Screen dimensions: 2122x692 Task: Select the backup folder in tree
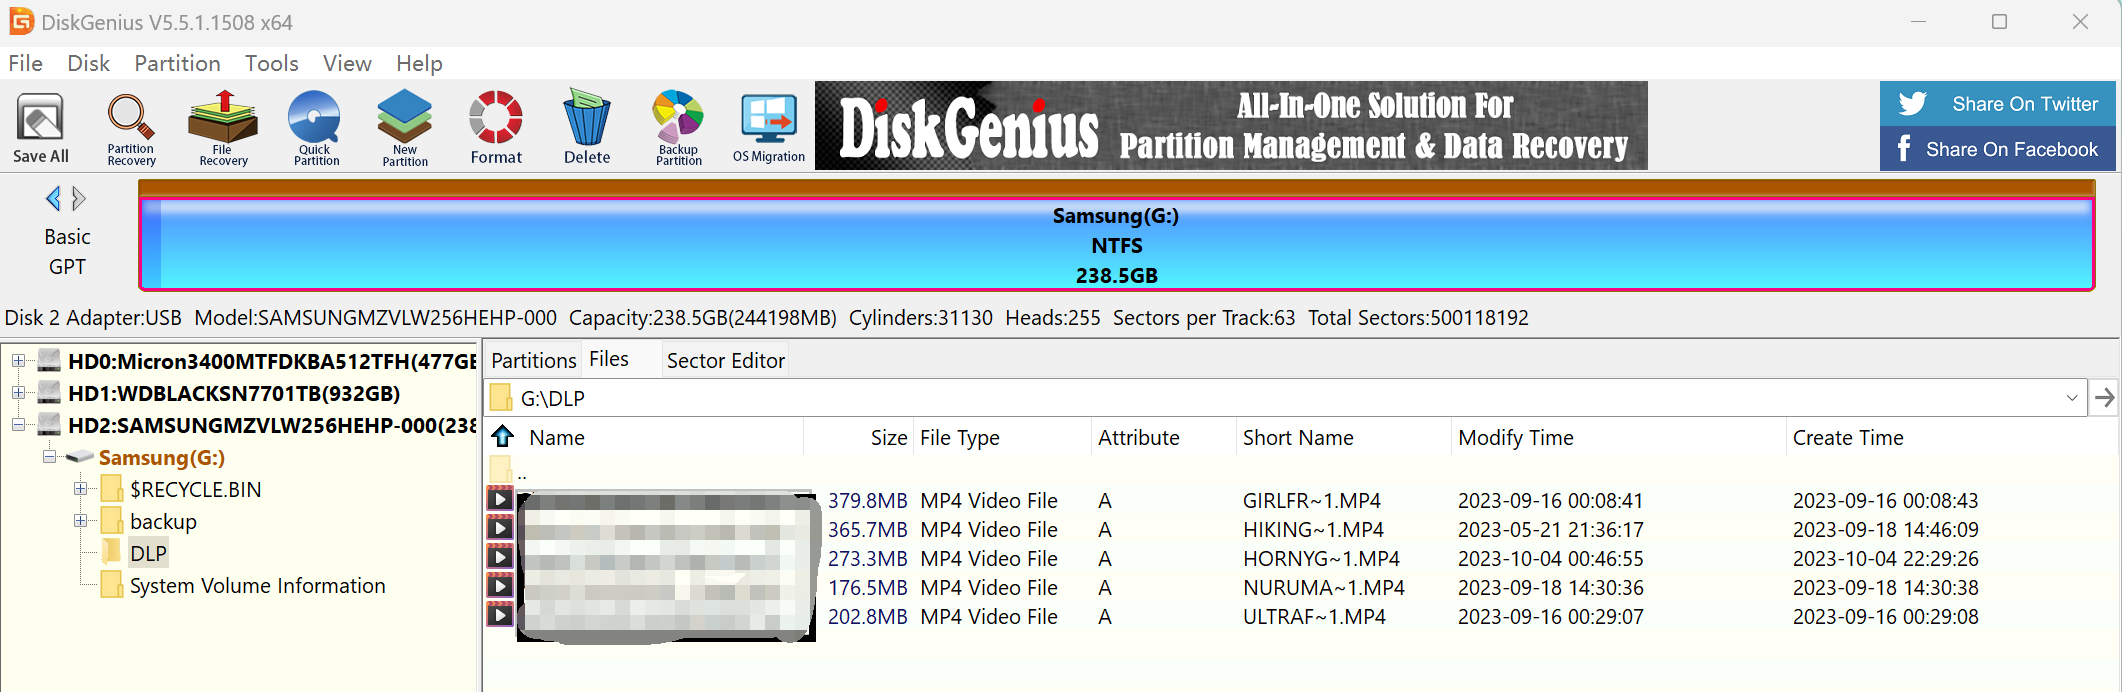click(x=163, y=521)
